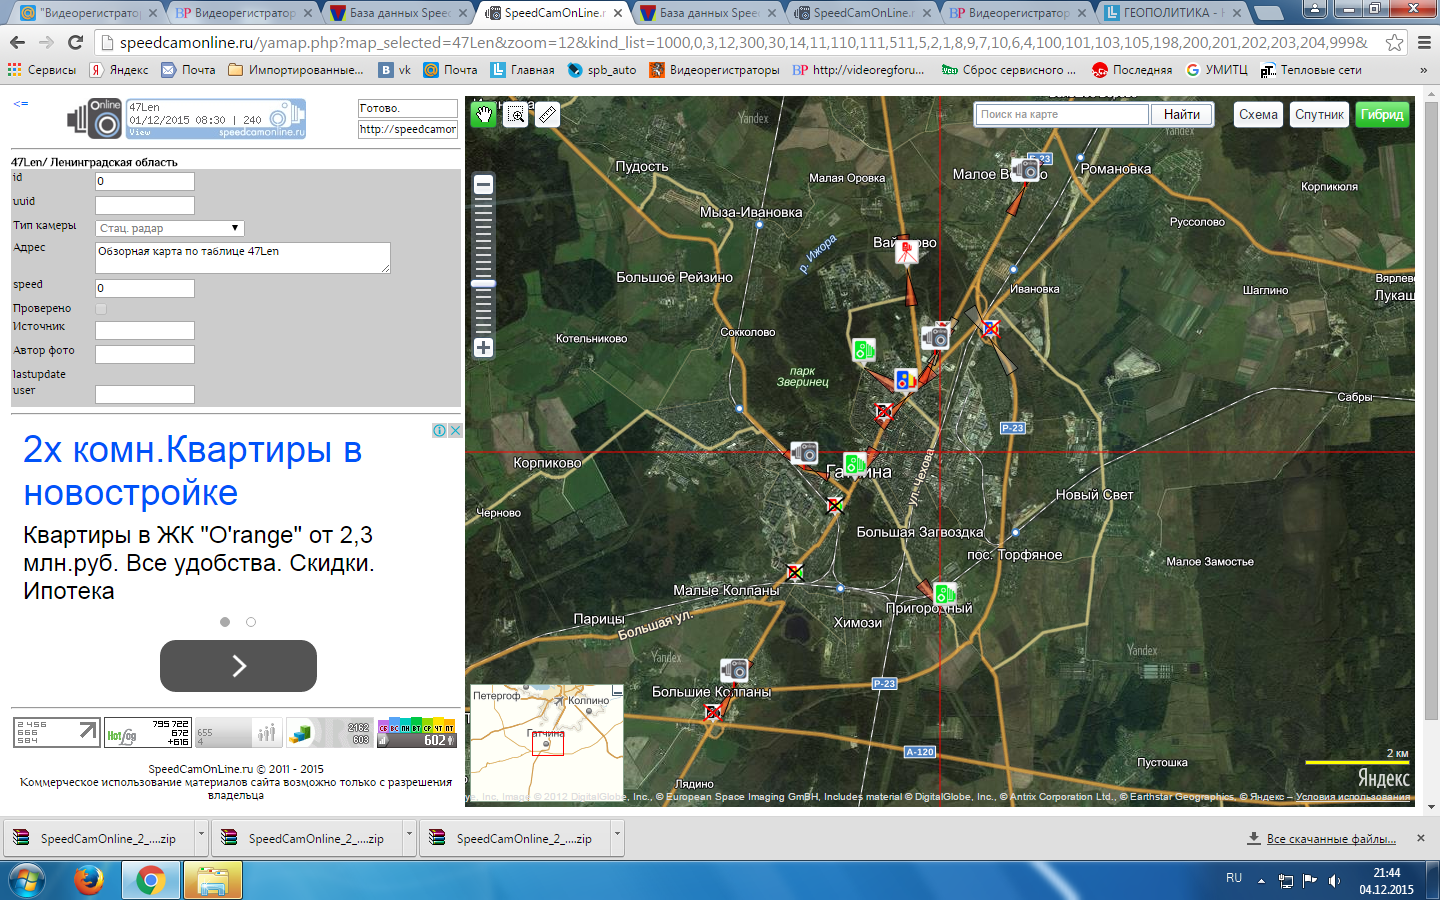Switch map to Гибрид view
The width and height of the screenshot is (1440, 900).
pyautogui.click(x=1381, y=115)
